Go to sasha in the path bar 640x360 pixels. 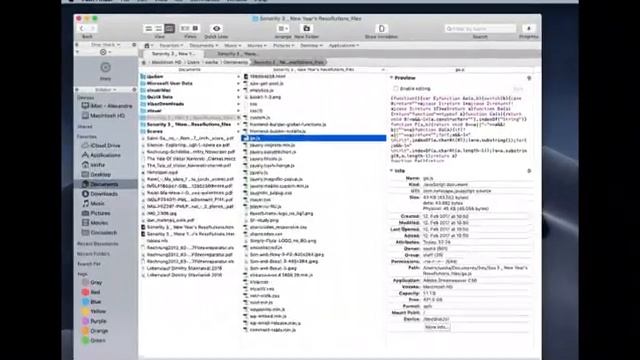[x=211, y=62]
